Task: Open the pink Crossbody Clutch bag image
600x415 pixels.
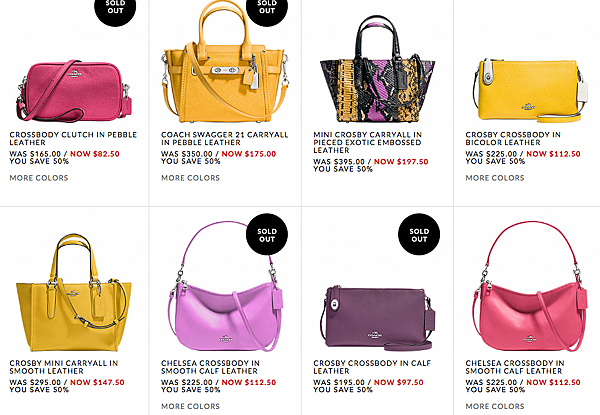Action: click(73, 90)
